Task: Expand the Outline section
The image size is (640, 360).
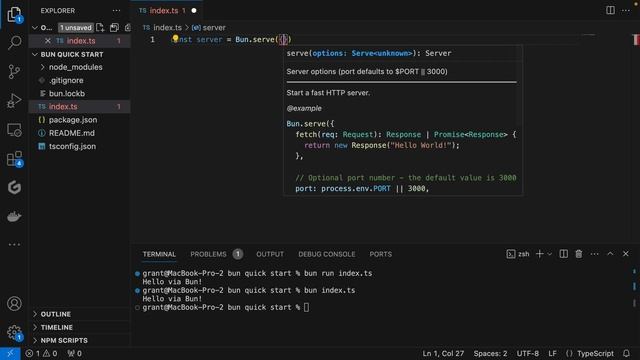Action: pos(56,314)
